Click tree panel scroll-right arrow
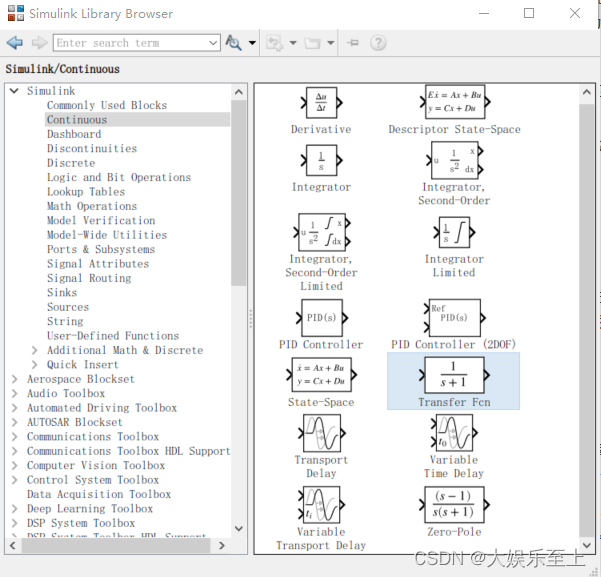The width and height of the screenshot is (601, 577). point(222,545)
